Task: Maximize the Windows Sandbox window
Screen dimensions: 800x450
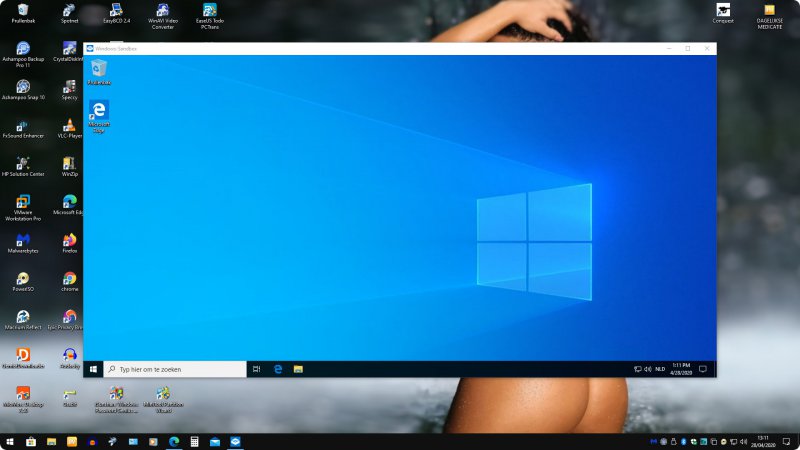Action: 687,48
